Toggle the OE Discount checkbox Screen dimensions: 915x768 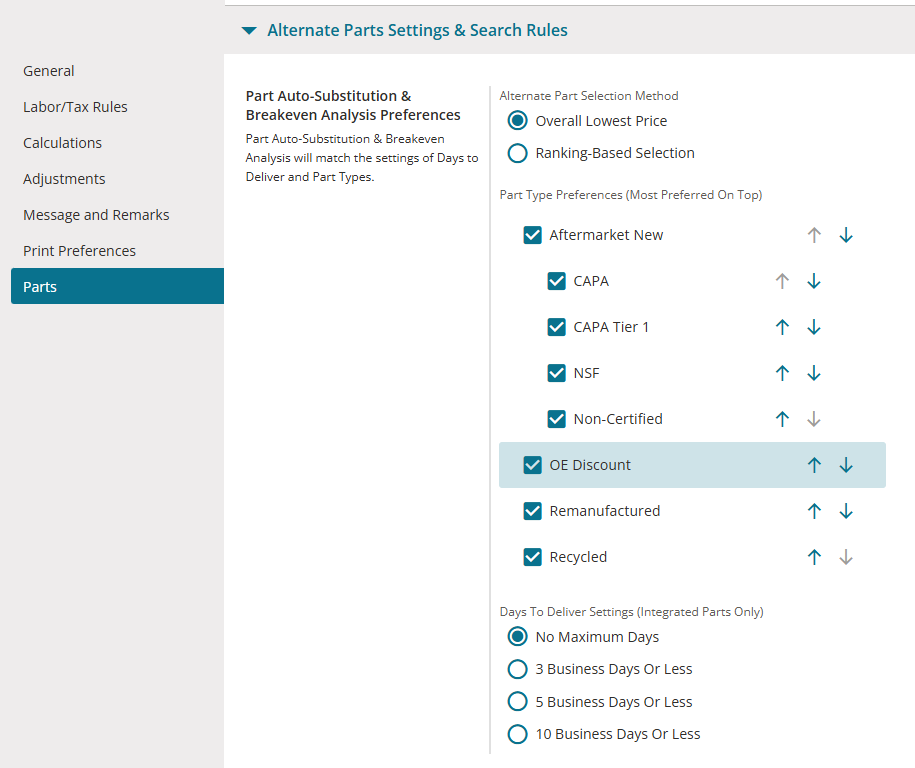tap(533, 465)
